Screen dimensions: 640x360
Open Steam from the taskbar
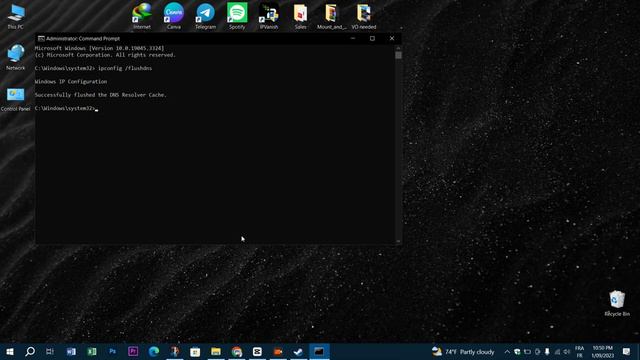298,351
